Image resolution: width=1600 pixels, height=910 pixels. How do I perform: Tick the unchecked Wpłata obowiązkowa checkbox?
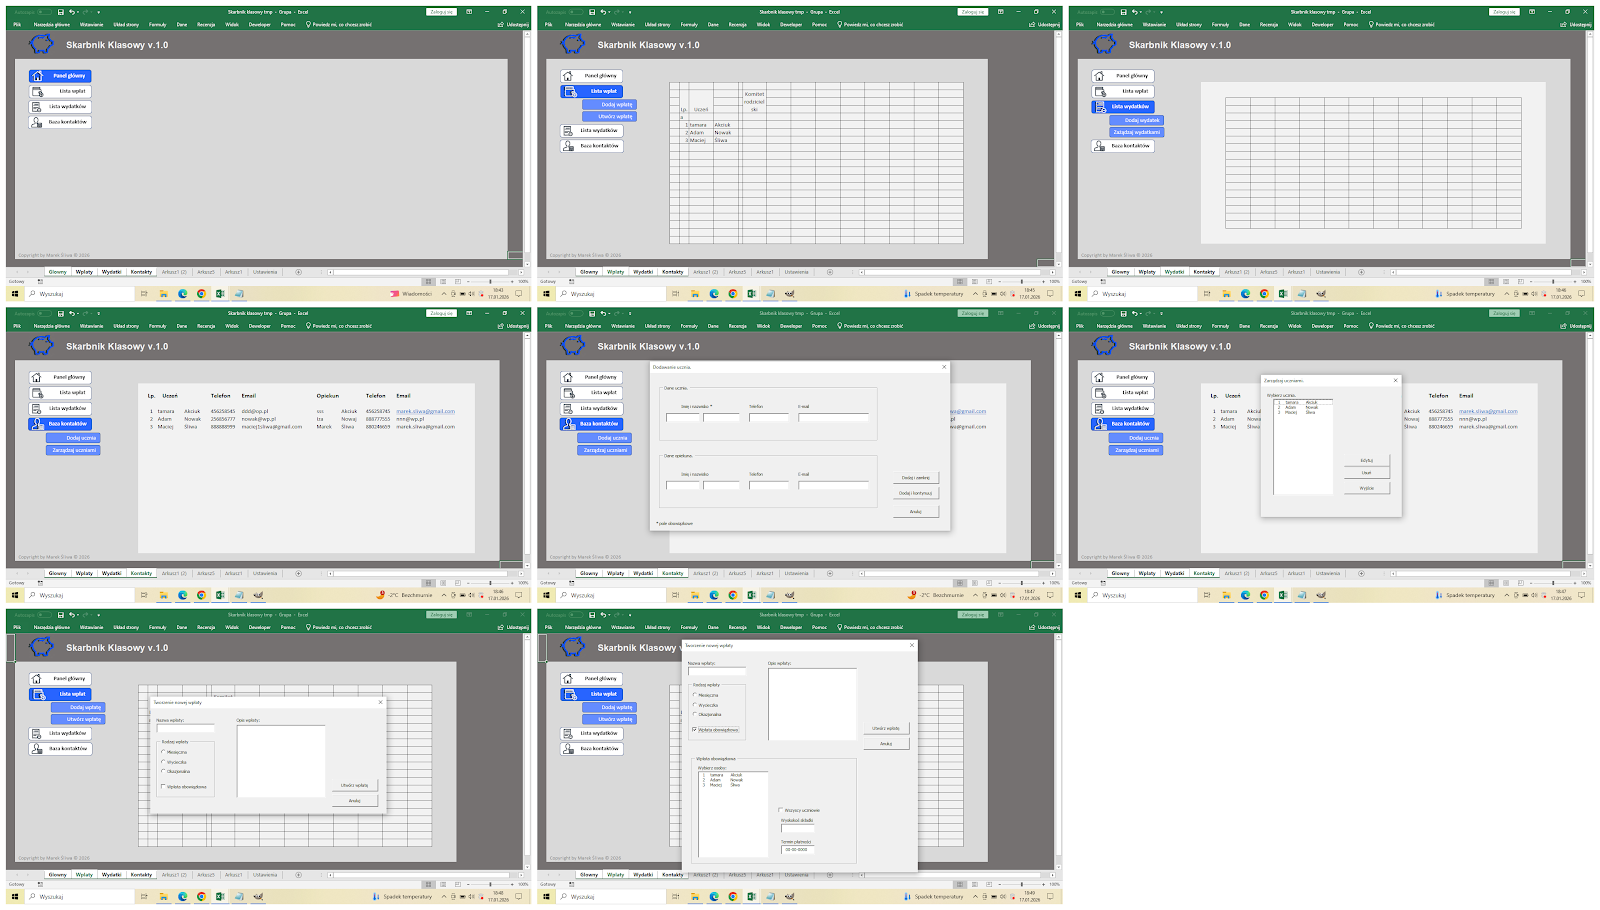tap(164, 787)
